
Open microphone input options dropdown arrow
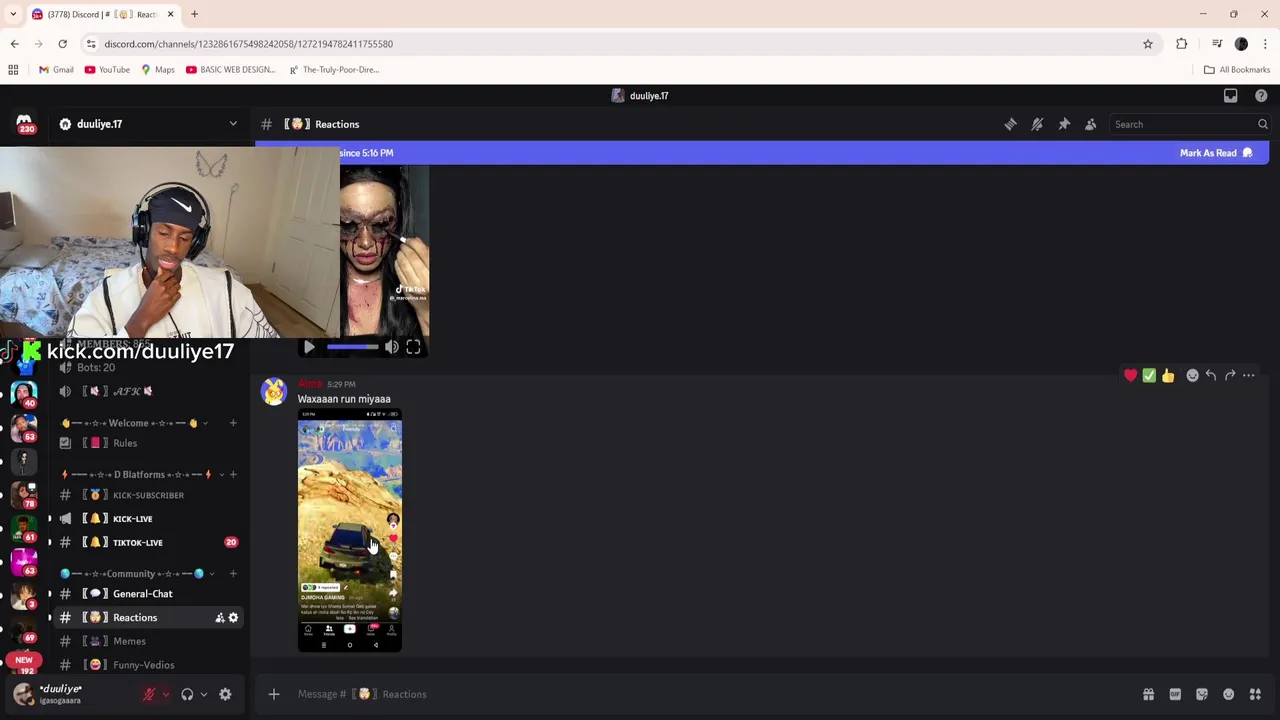pos(165,694)
